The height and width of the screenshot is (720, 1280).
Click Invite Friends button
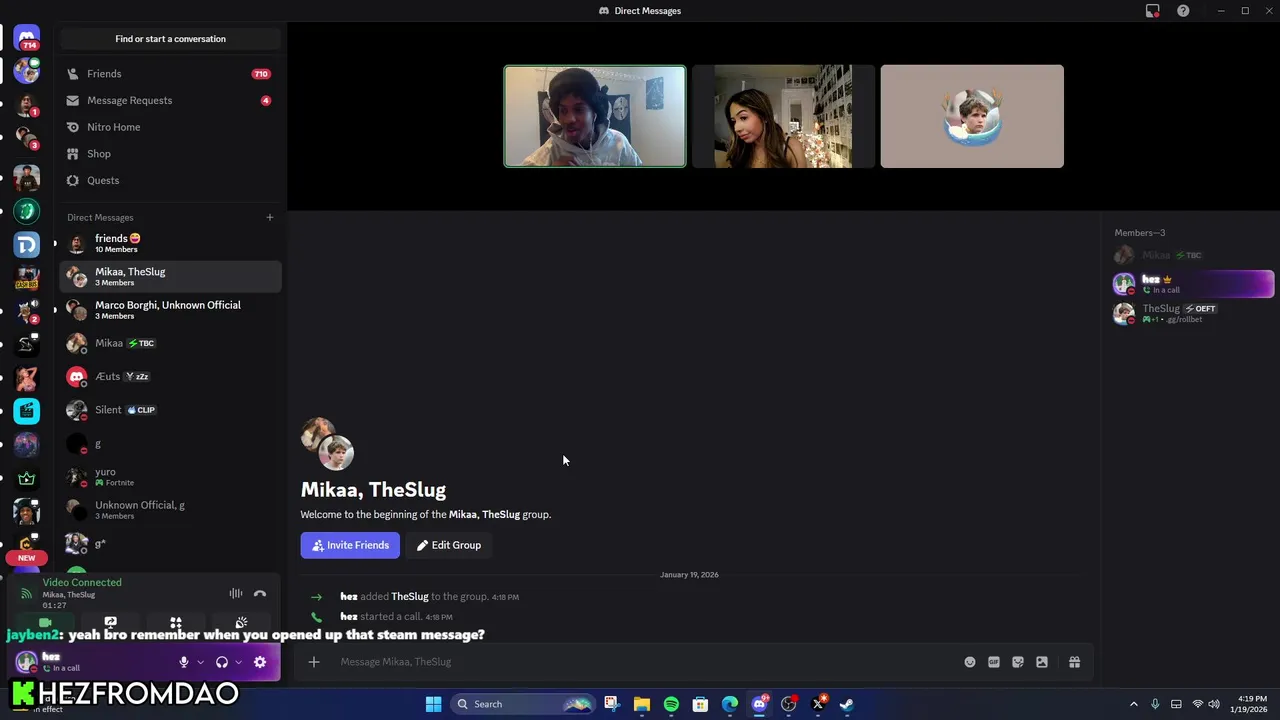click(350, 545)
